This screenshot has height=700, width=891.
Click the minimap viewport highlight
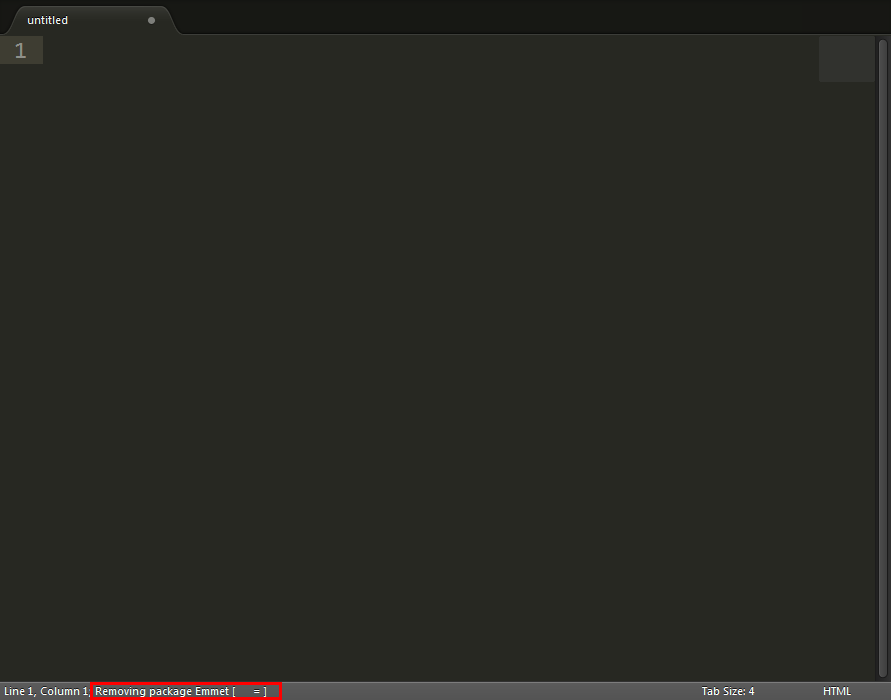(x=847, y=59)
